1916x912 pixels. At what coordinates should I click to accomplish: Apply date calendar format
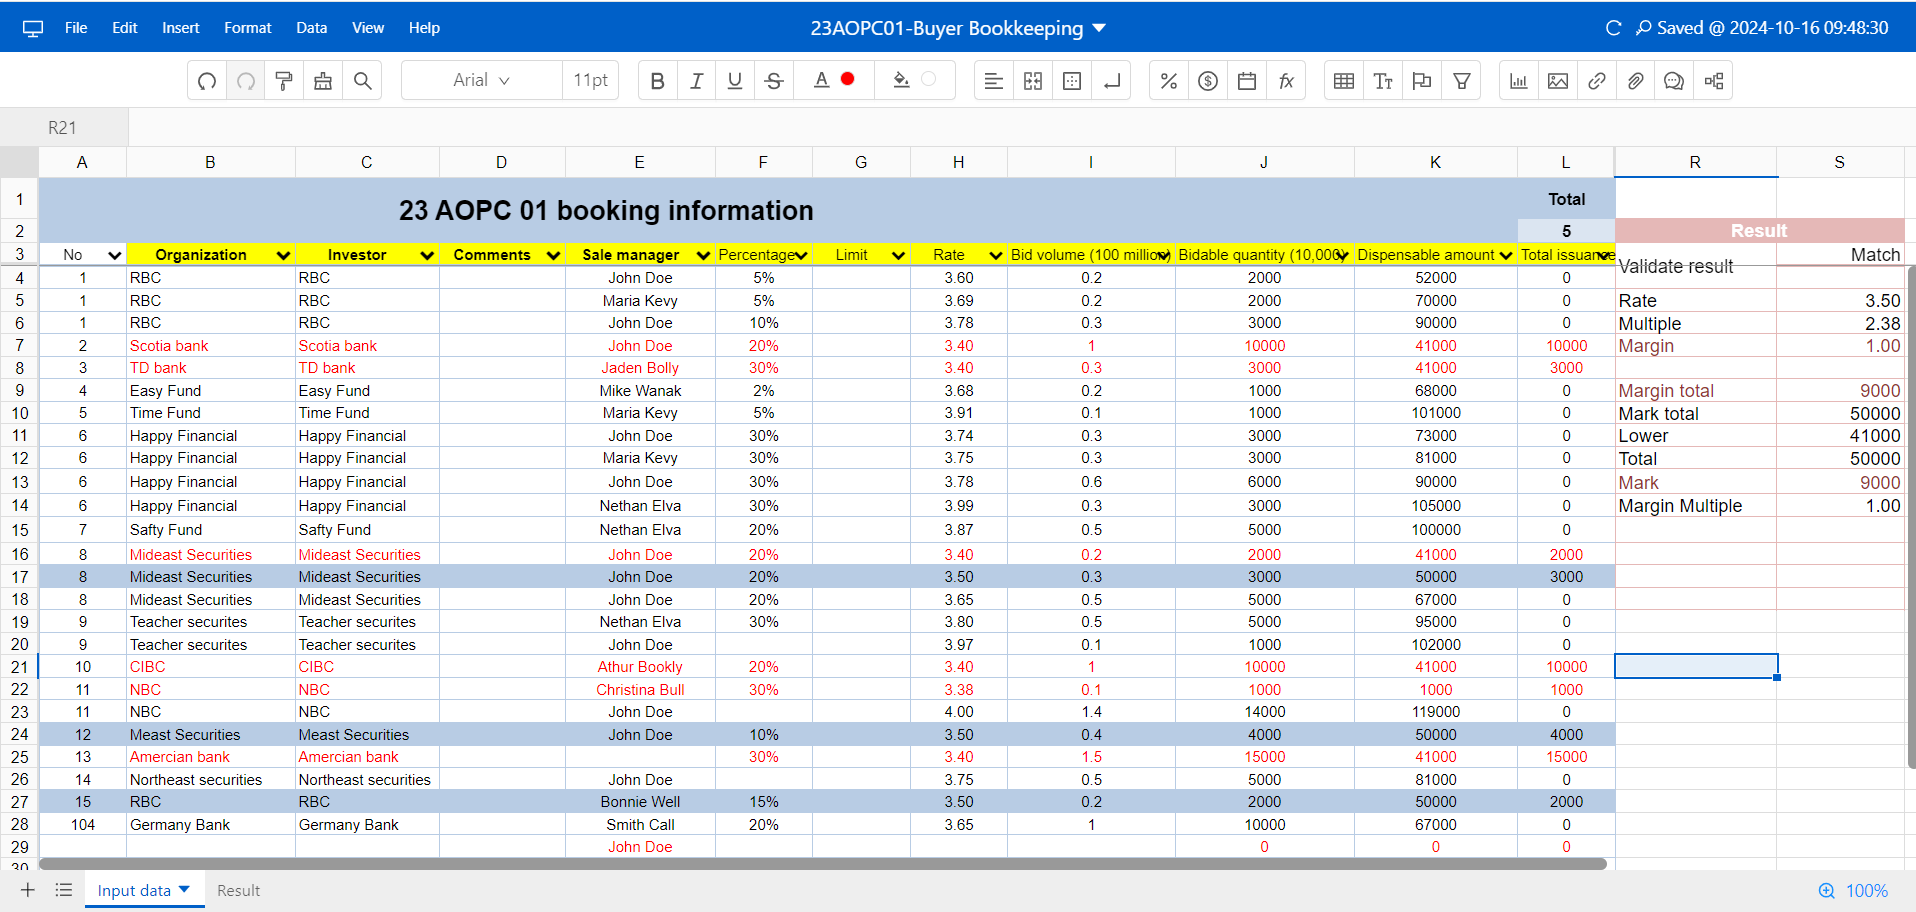(1247, 81)
